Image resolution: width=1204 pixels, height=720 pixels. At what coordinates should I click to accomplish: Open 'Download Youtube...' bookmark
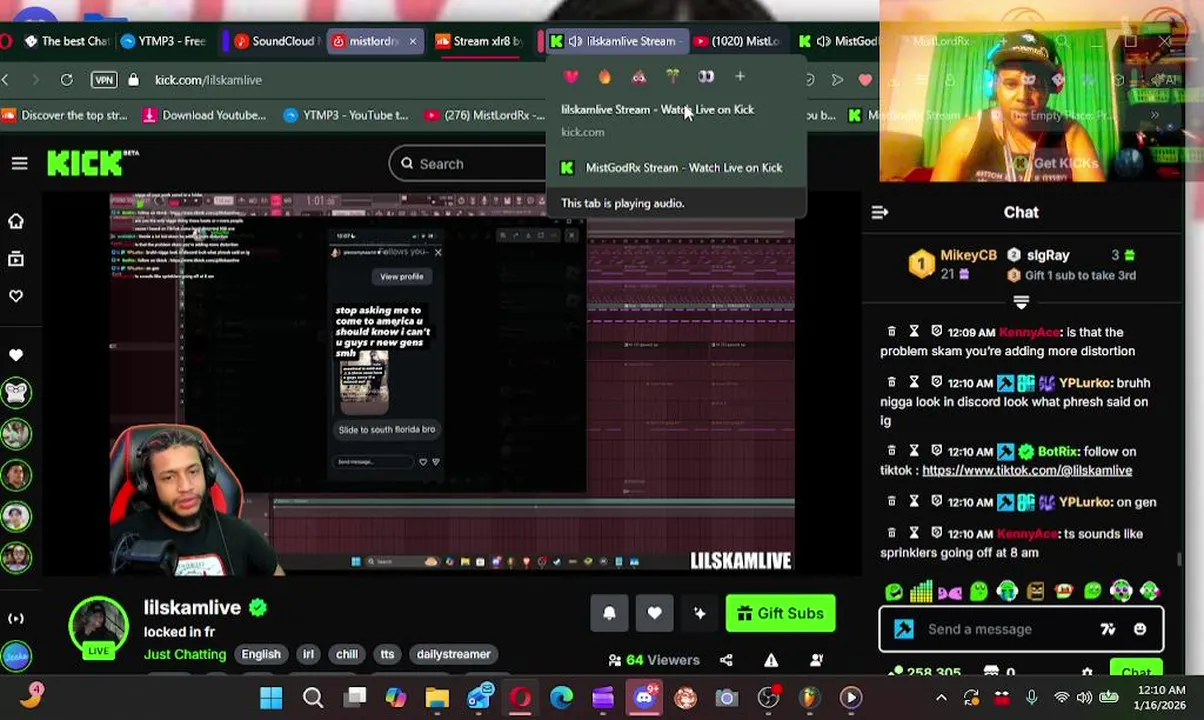point(205,115)
